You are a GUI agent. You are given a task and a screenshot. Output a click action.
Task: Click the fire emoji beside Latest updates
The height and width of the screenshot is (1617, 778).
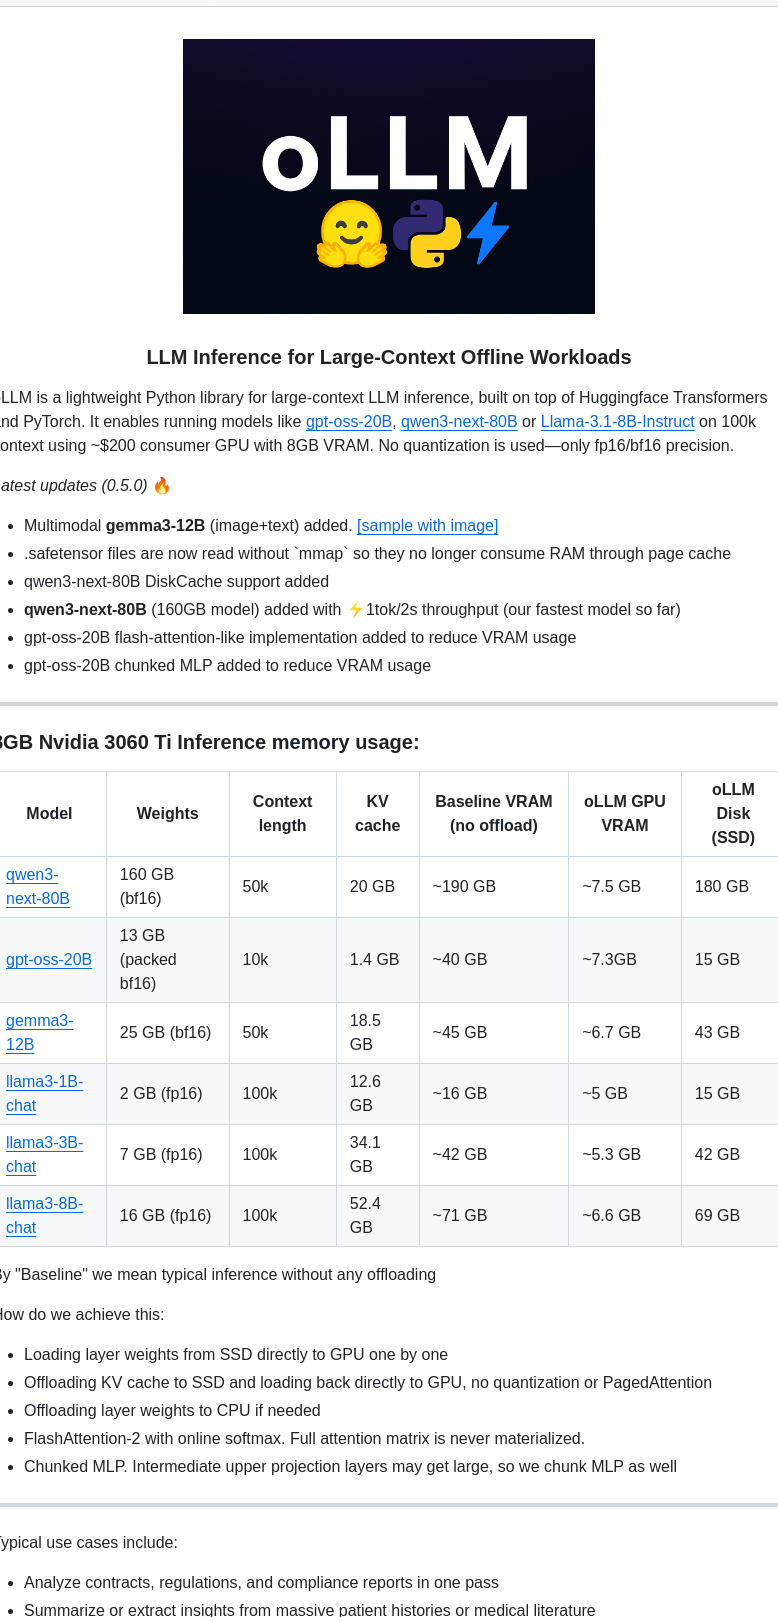(162, 486)
